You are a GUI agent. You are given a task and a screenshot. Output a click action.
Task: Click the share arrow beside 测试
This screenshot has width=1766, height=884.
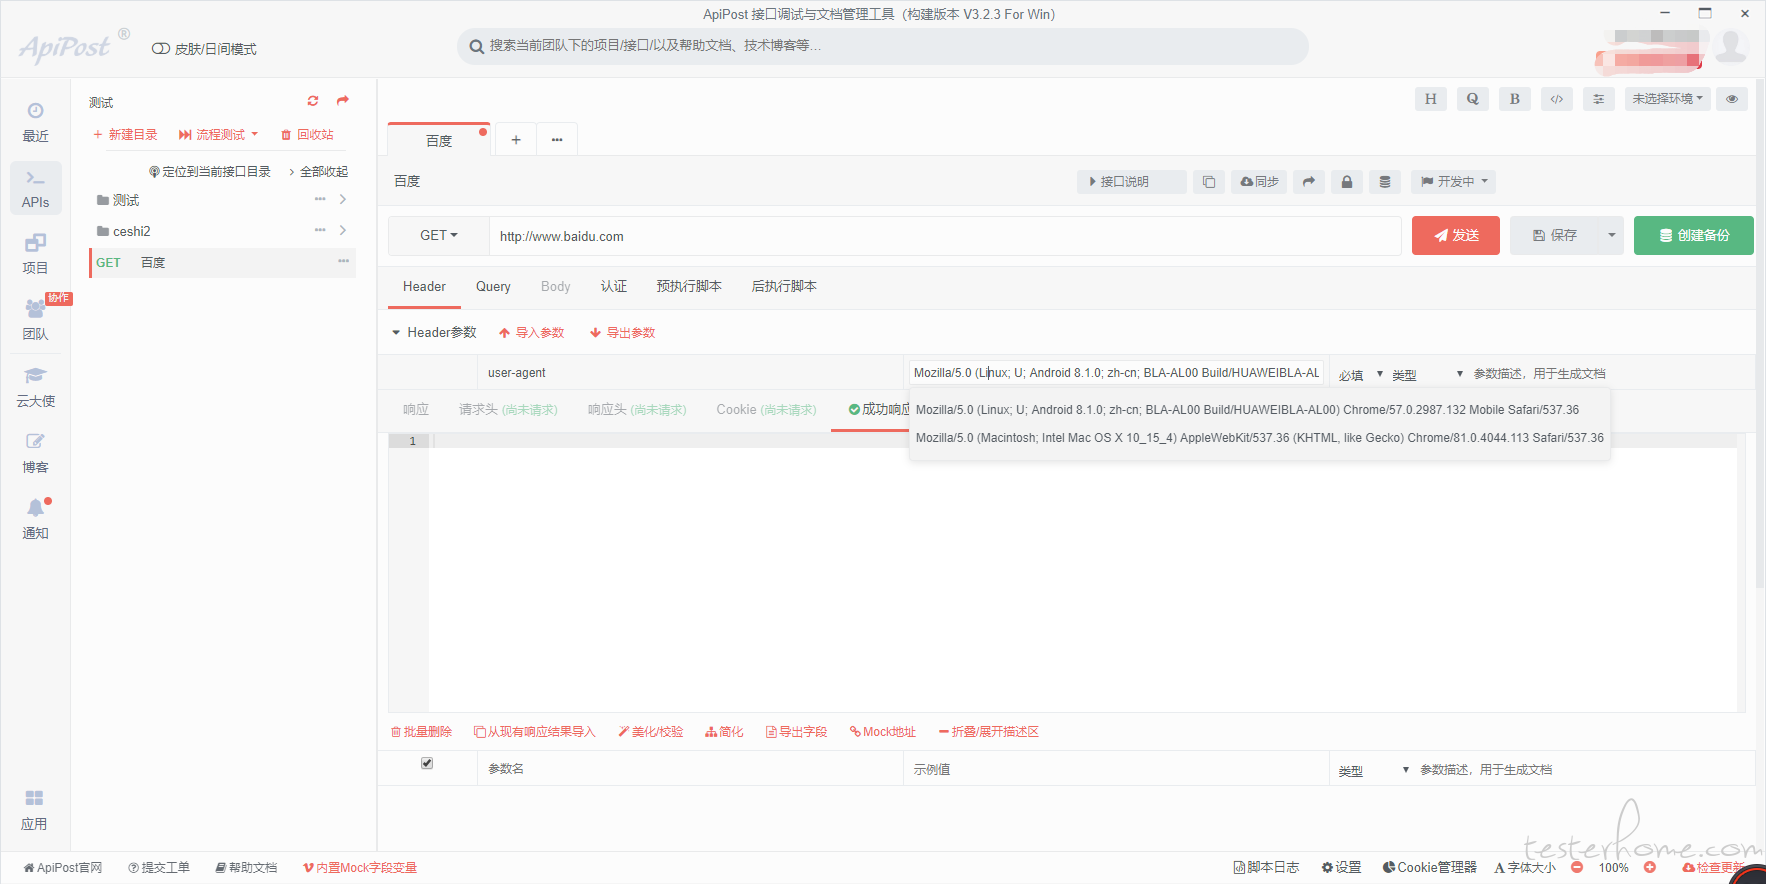click(x=343, y=101)
